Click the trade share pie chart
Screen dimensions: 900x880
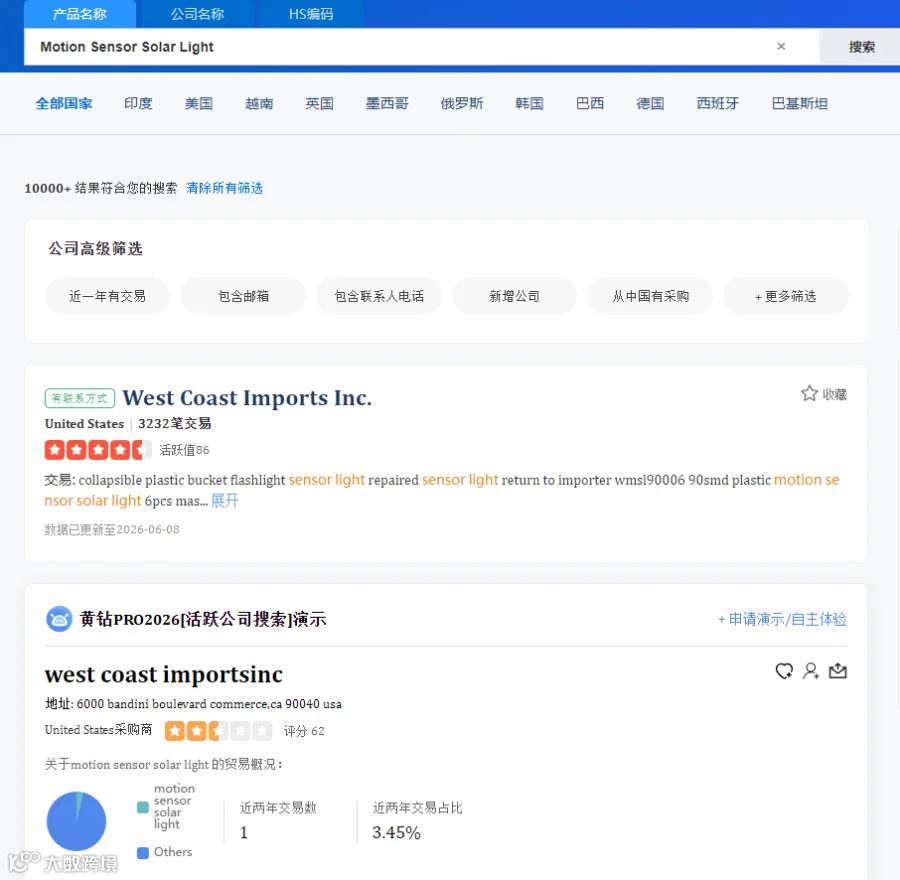point(76,821)
